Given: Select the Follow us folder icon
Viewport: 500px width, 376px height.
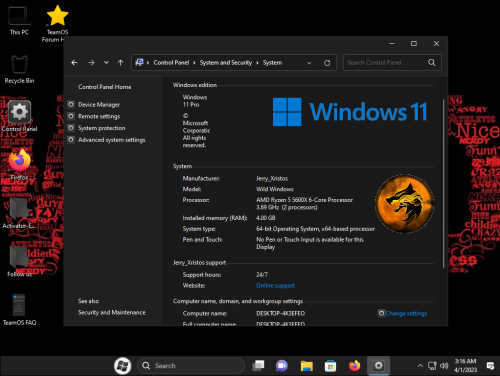Looking at the screenshot, I should pos(19,261).
